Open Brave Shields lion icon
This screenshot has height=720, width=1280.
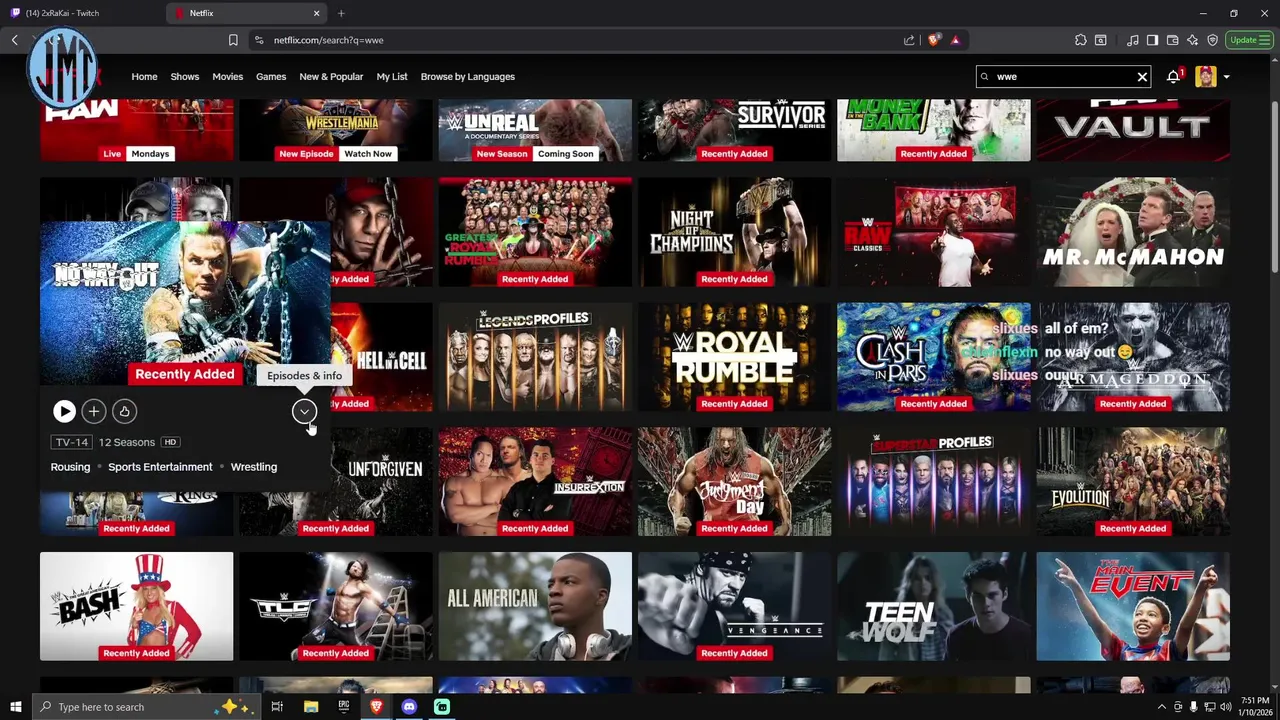point(934,40)
